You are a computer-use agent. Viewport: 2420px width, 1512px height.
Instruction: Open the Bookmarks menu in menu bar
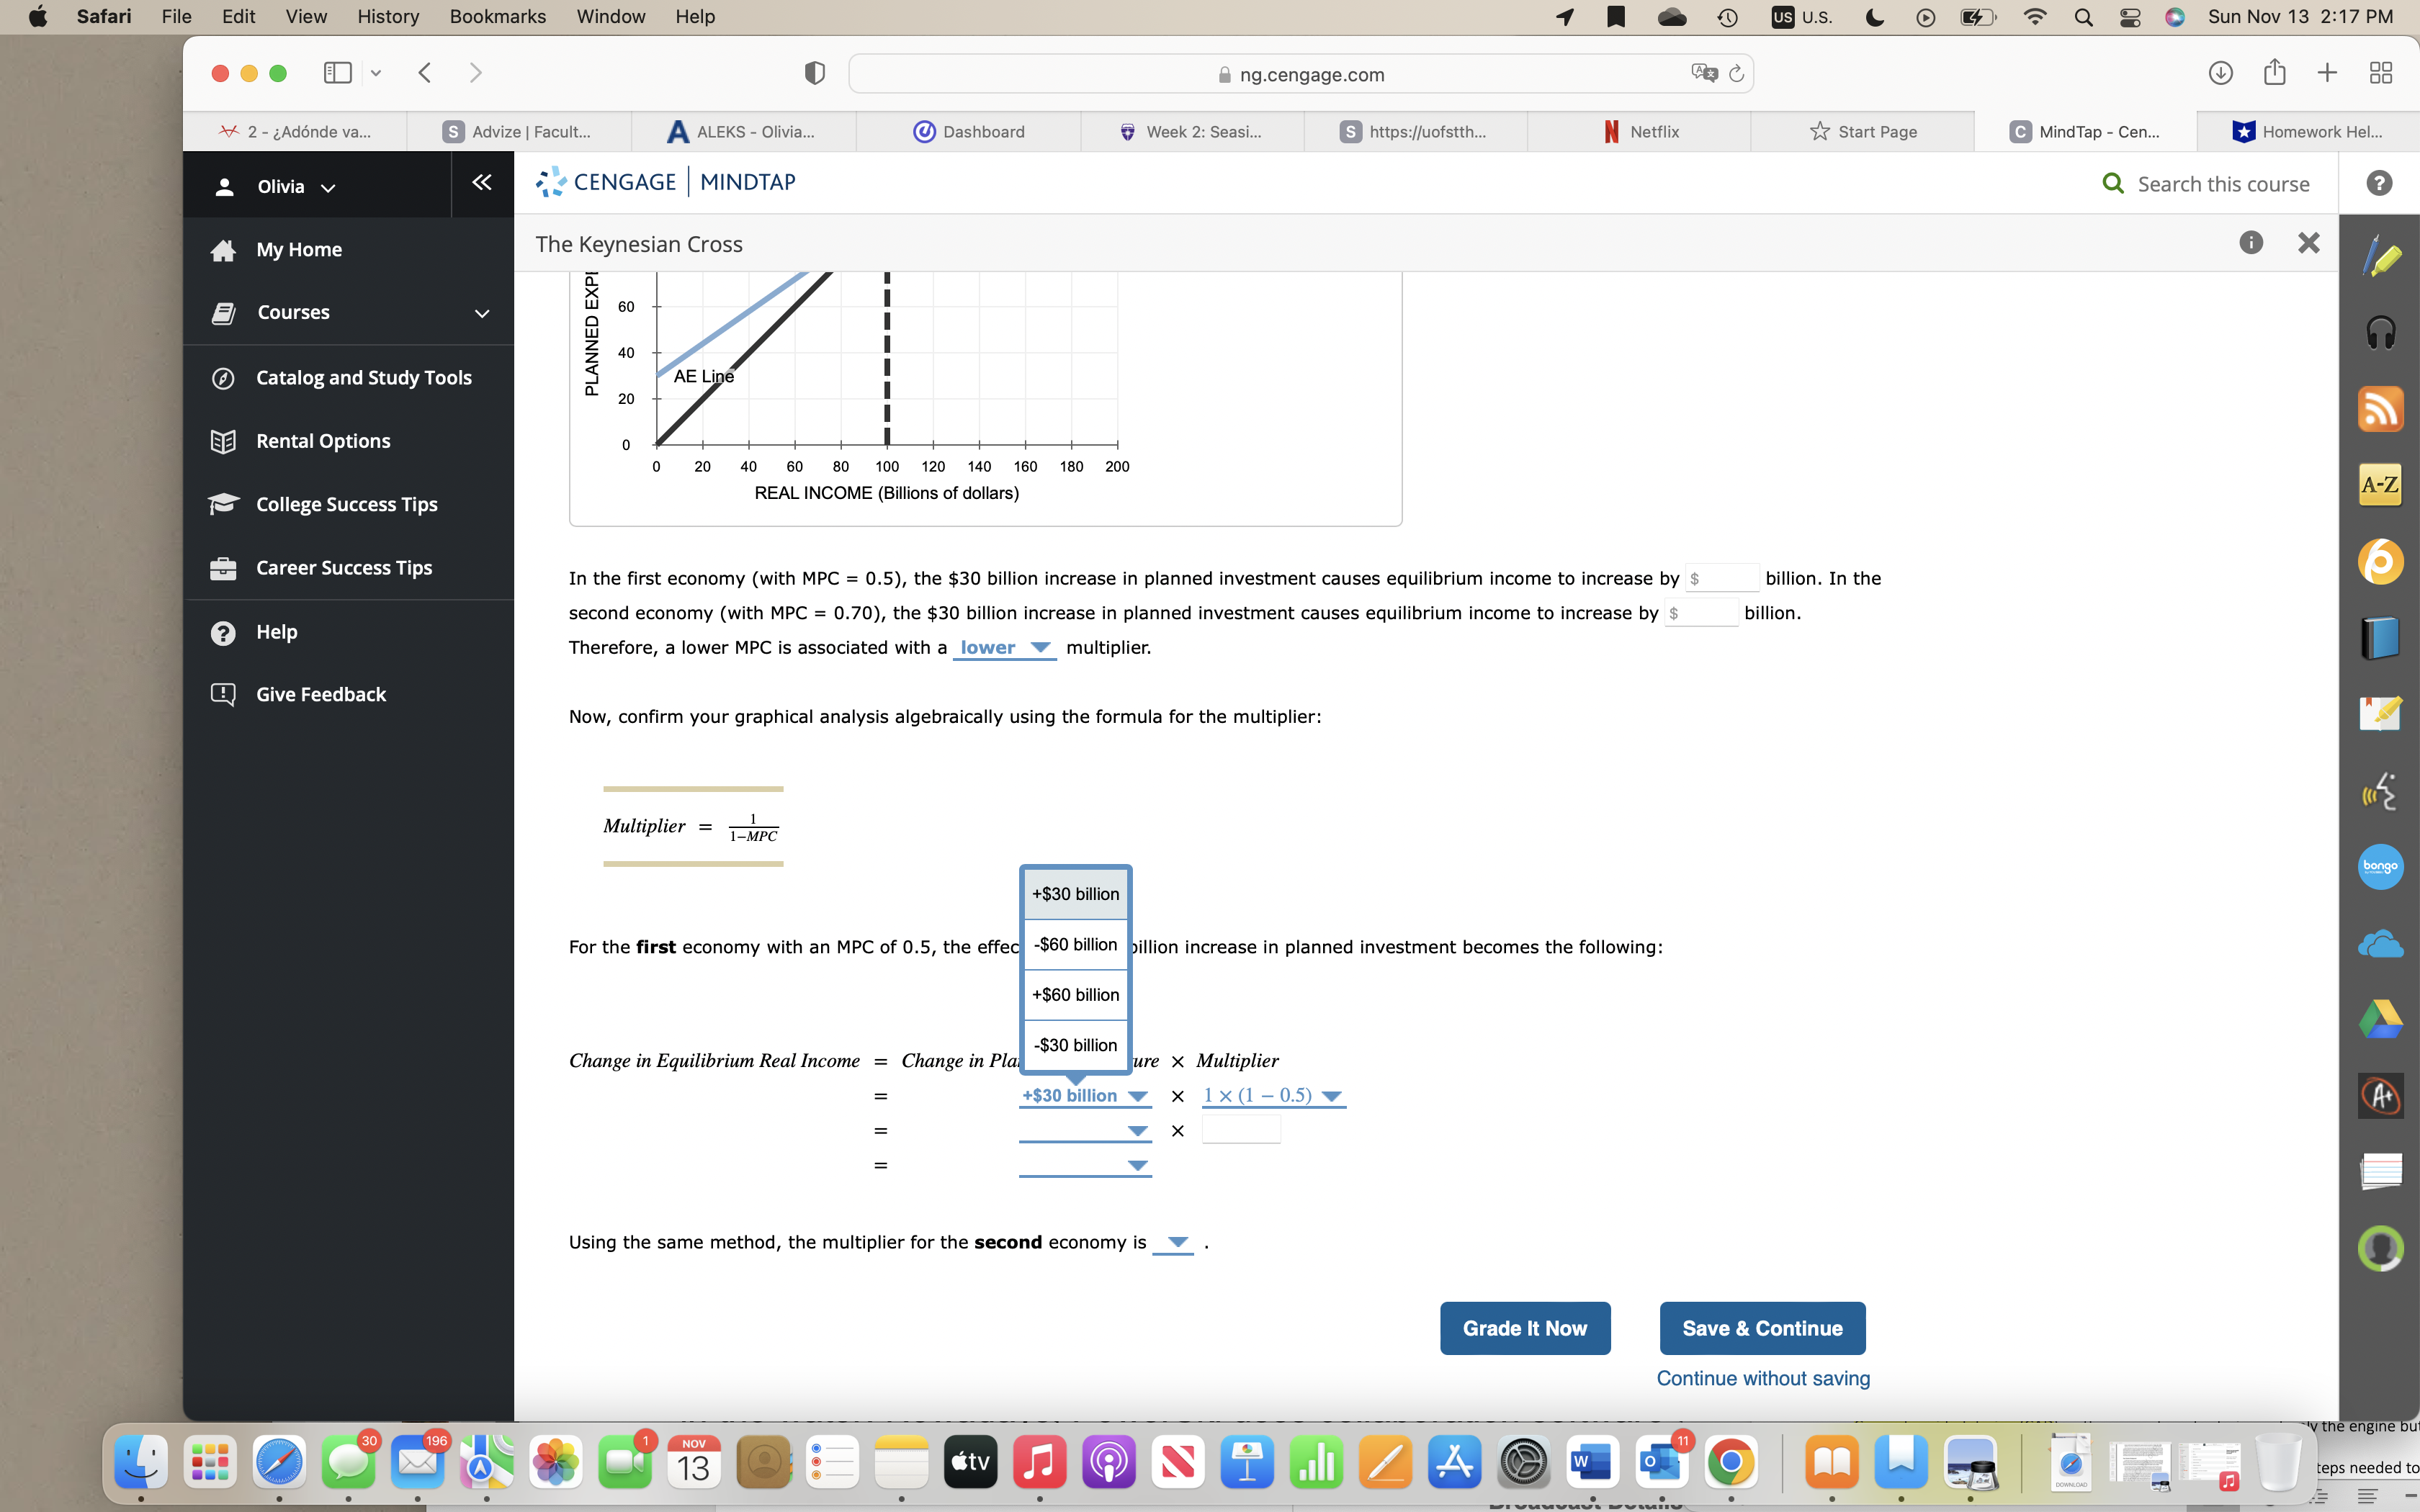497,17
